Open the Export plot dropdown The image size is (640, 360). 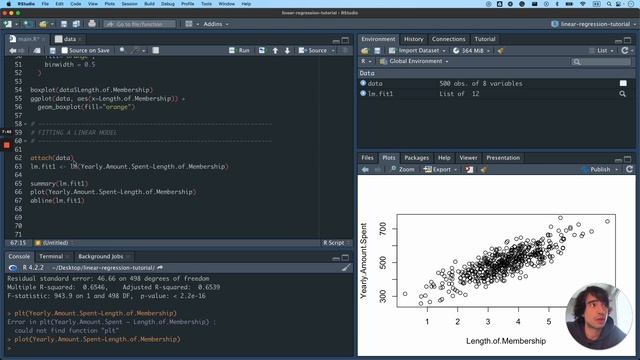coord(440,169)
